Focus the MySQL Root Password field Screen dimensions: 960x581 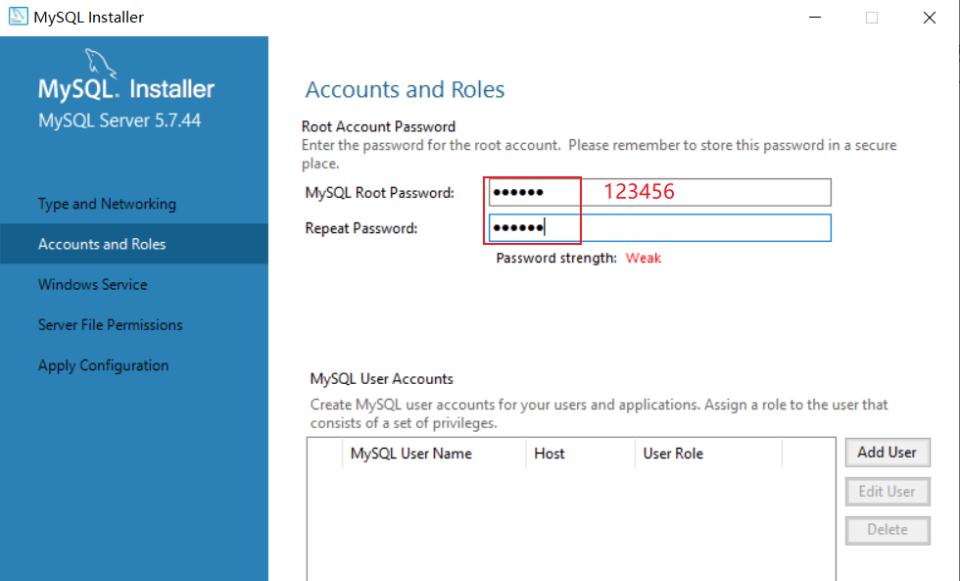click(x=659, y=192)
